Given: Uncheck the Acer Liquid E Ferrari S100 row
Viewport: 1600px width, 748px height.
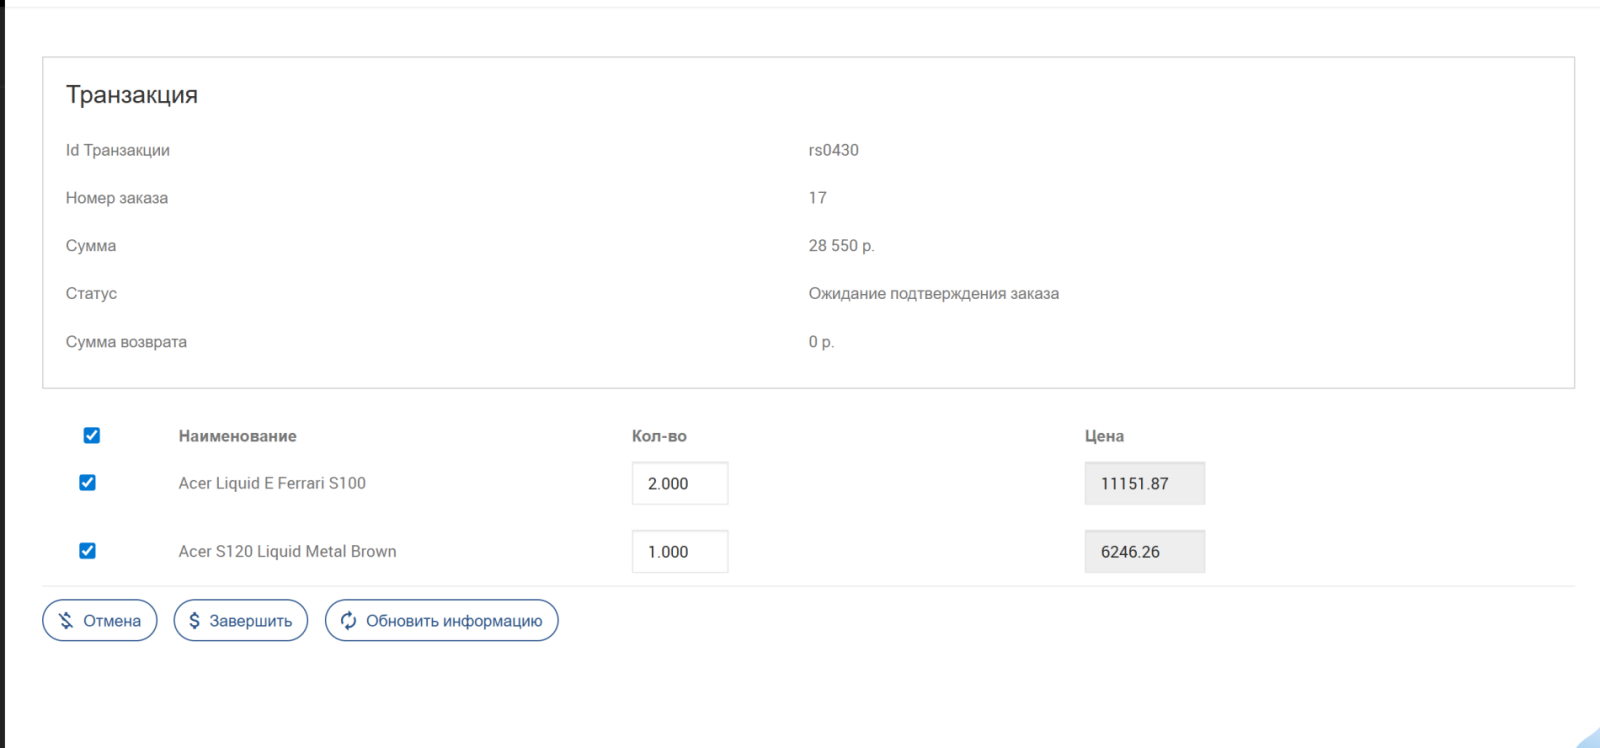Looking at the screenshot, I should pyautogui.click(x=88, y=482).
